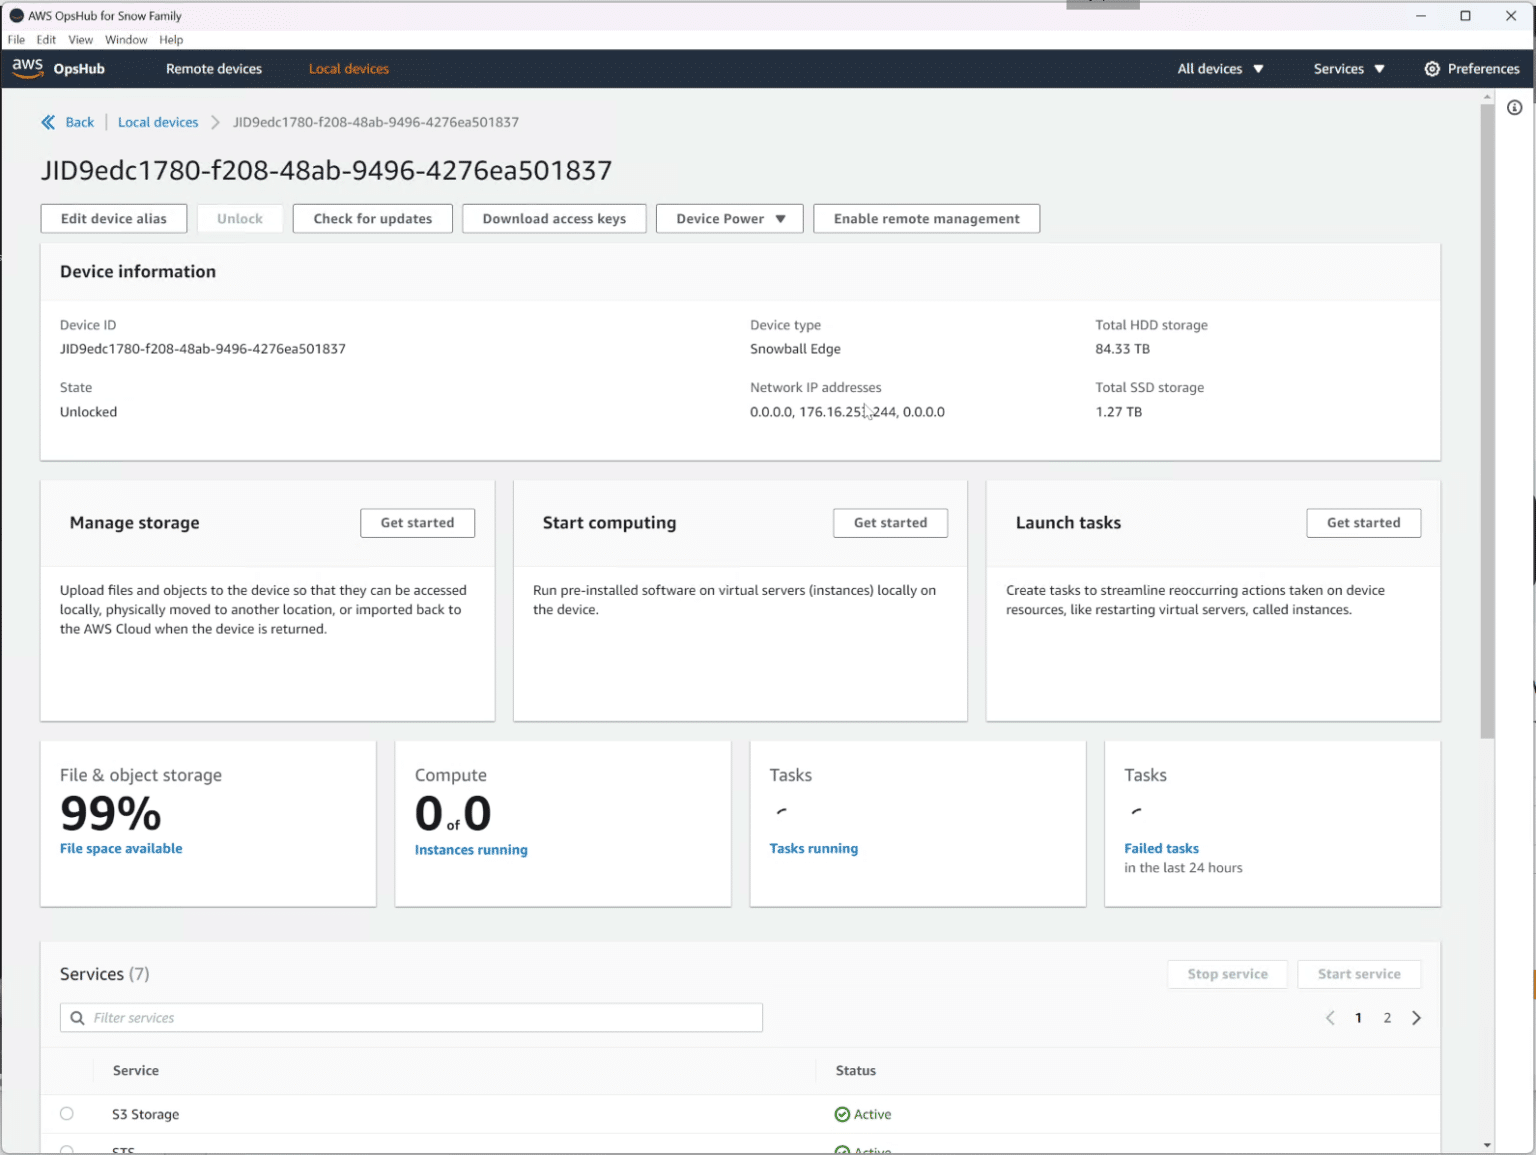Open the Edit menu
This screenshot has height=1155, width=1536.
[46, 40]
